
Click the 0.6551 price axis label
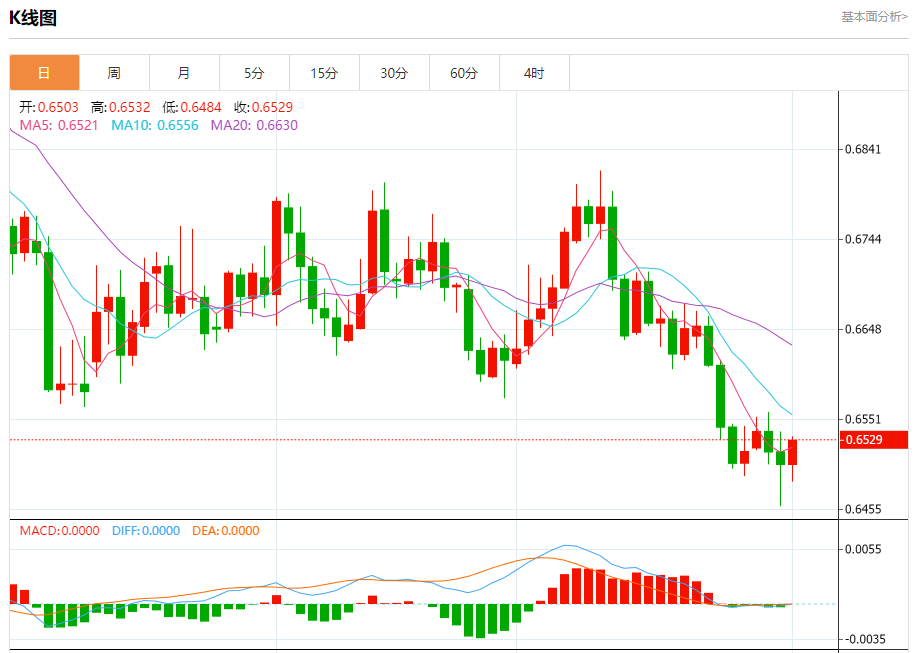pos(863,419)
